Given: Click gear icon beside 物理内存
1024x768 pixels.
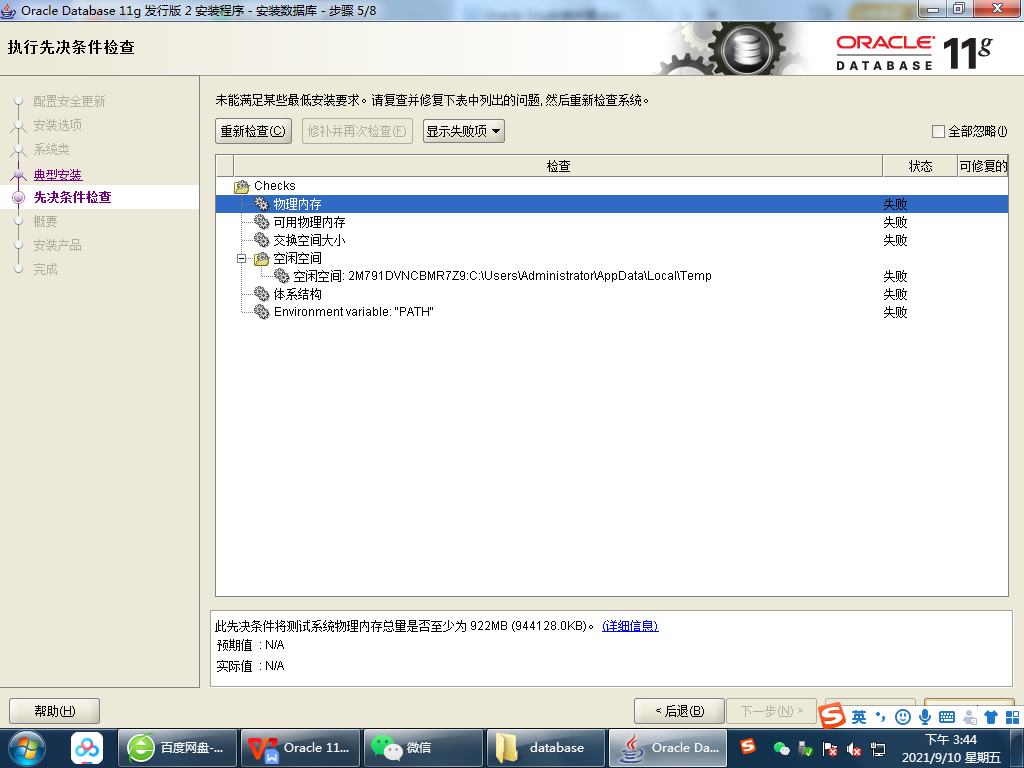Looking at the screenshot, I should coord(261,204).
